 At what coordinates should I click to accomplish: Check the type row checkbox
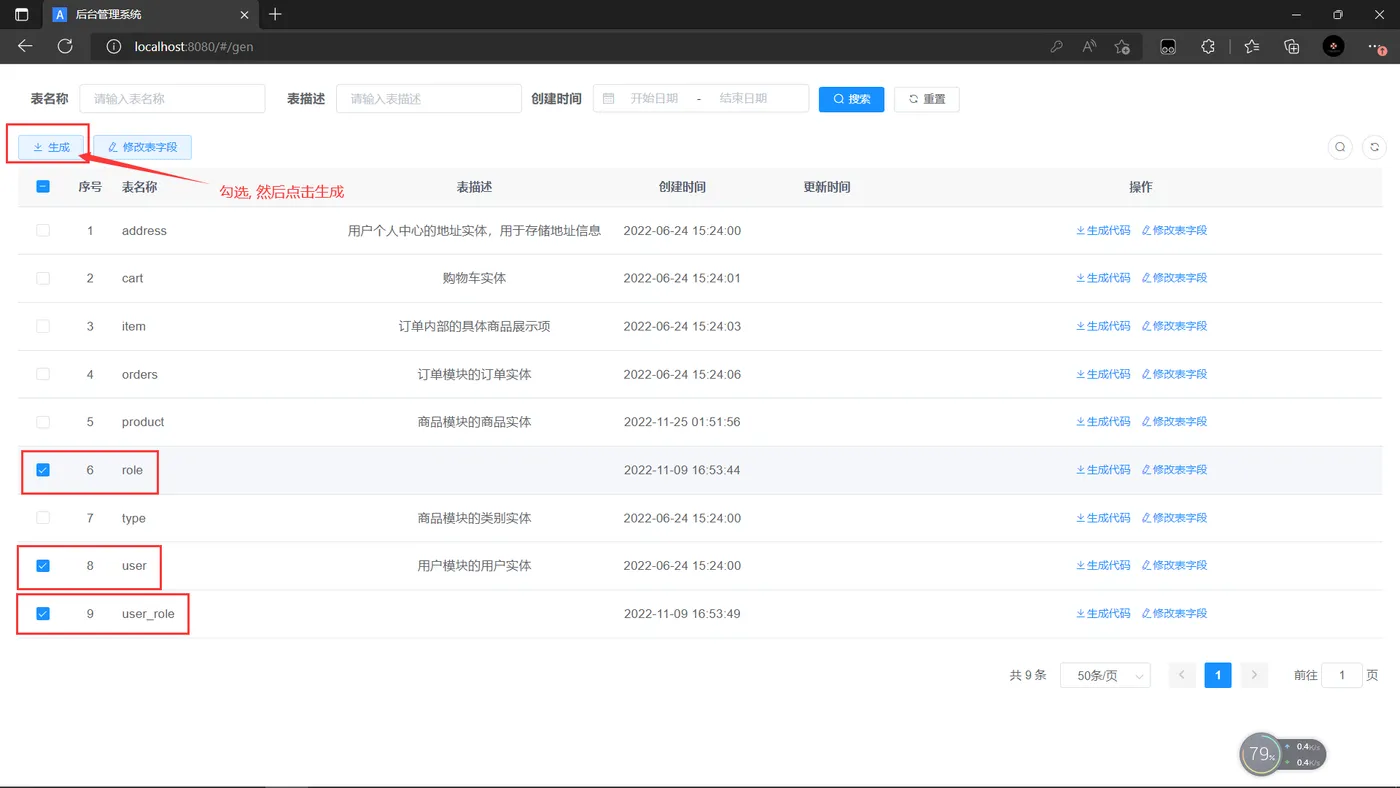[43, 518]
